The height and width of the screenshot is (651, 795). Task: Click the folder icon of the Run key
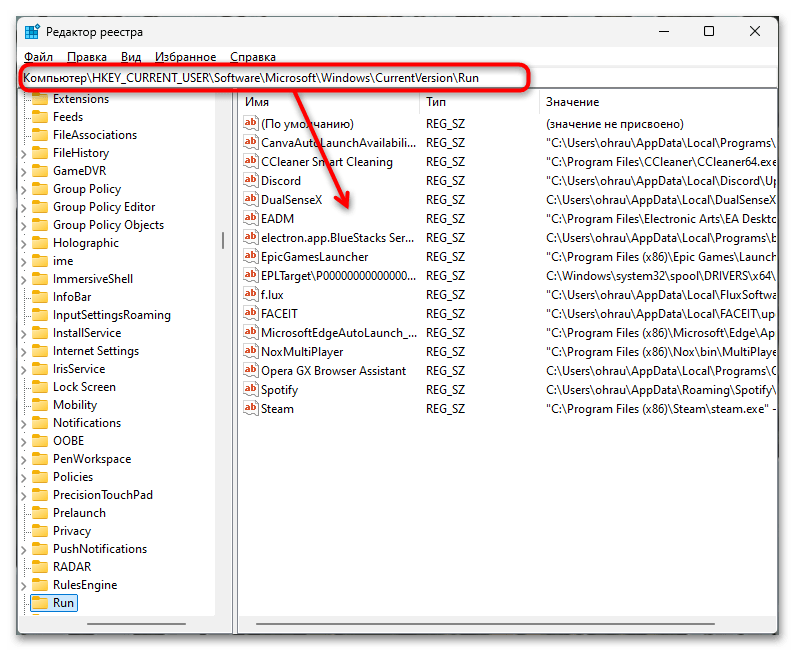[40, 602]
